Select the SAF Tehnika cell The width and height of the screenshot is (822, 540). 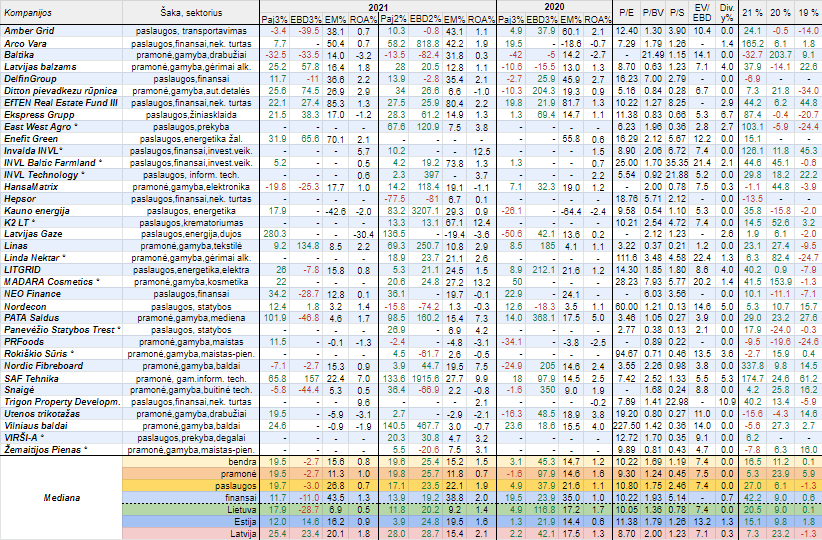point(61,378)
